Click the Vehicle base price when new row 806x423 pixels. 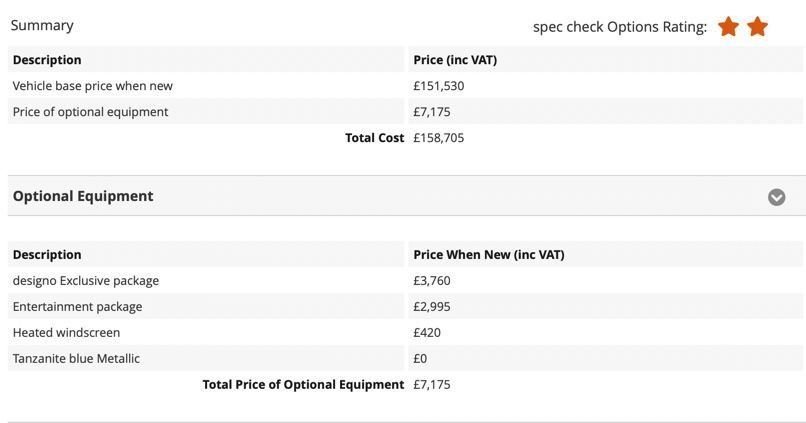(93, 86)
